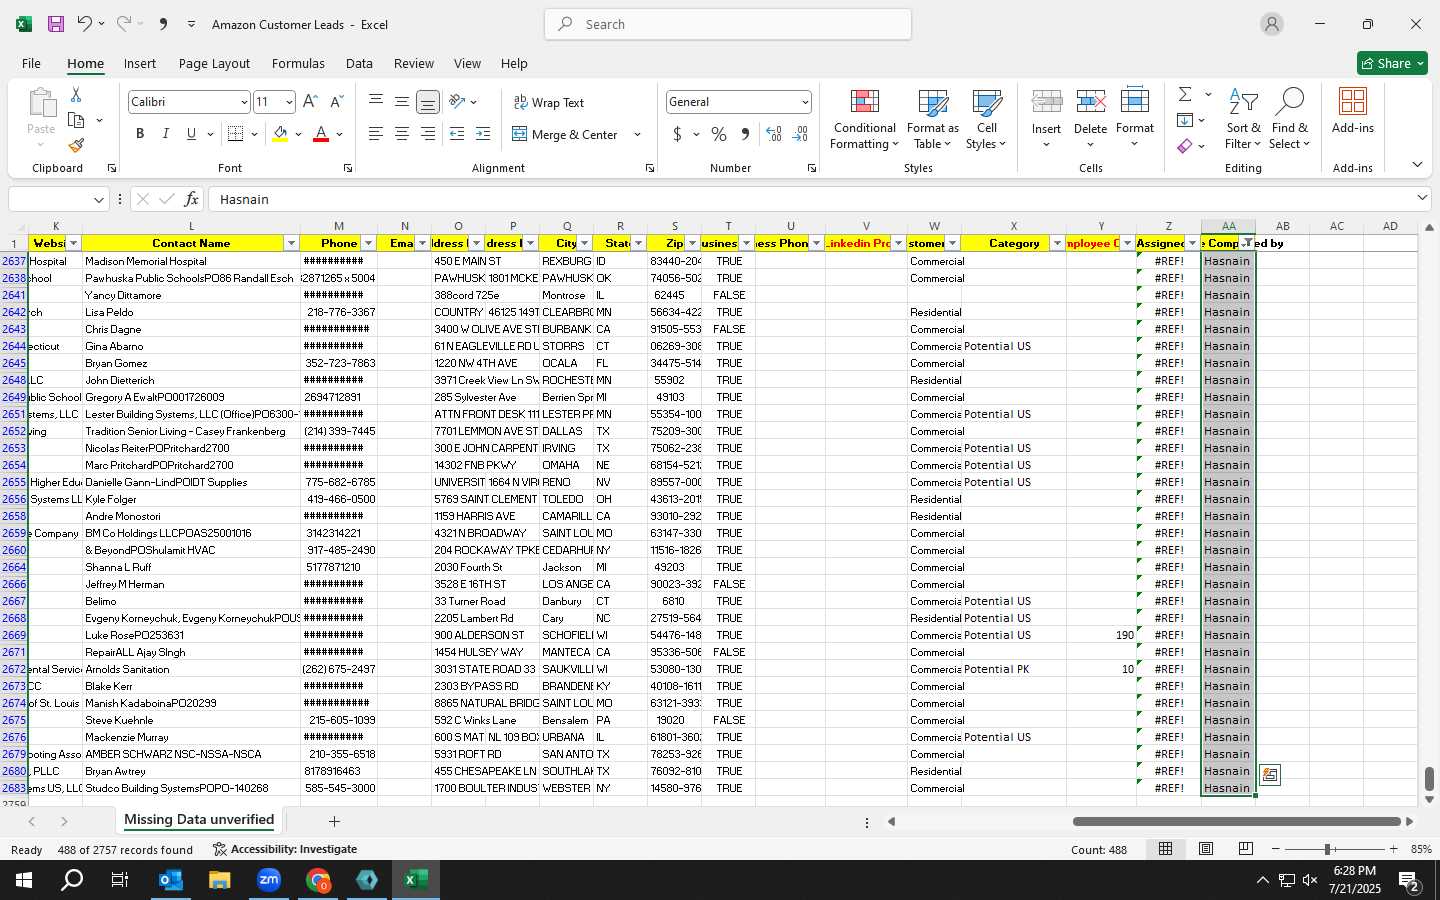Adjust the zoom slider handle
This screenshot has width=1440, height=900.
(x=1327, y=849)
